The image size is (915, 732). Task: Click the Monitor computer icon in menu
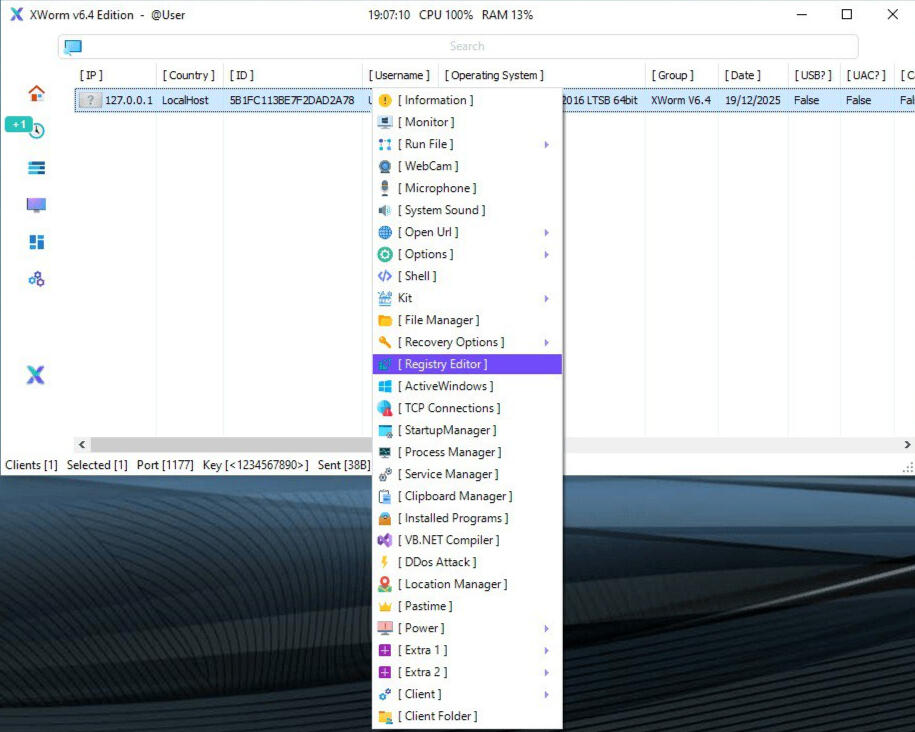385,122
